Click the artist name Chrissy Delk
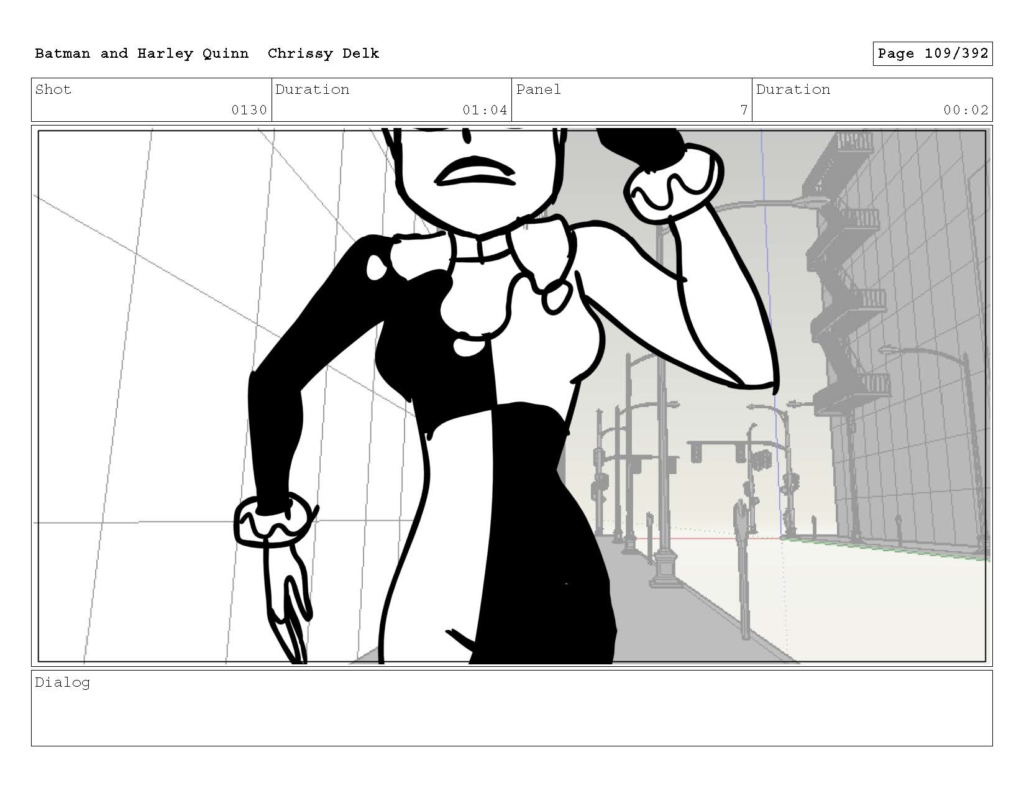The width and height of the screenshot is (1024, 793). (323, 54)
